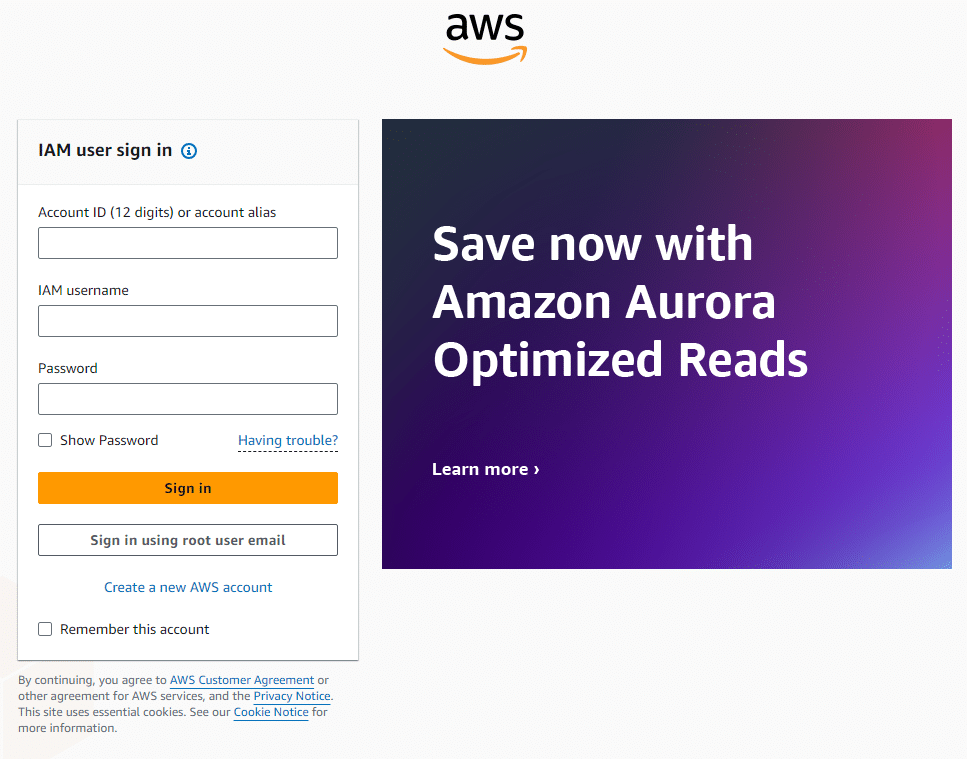
Task: Visit the Privacy Notice link
Action: pyautogui.click(x=292, y=696)
